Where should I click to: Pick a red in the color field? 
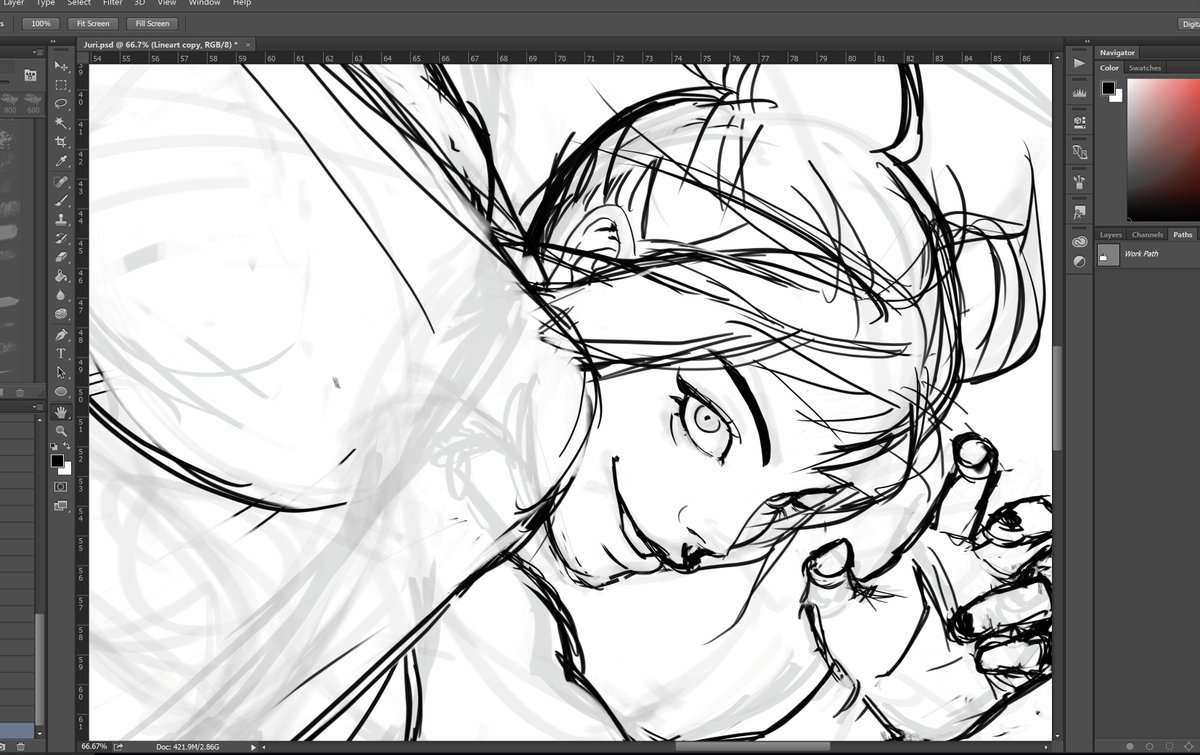[x=1164, y=148]
